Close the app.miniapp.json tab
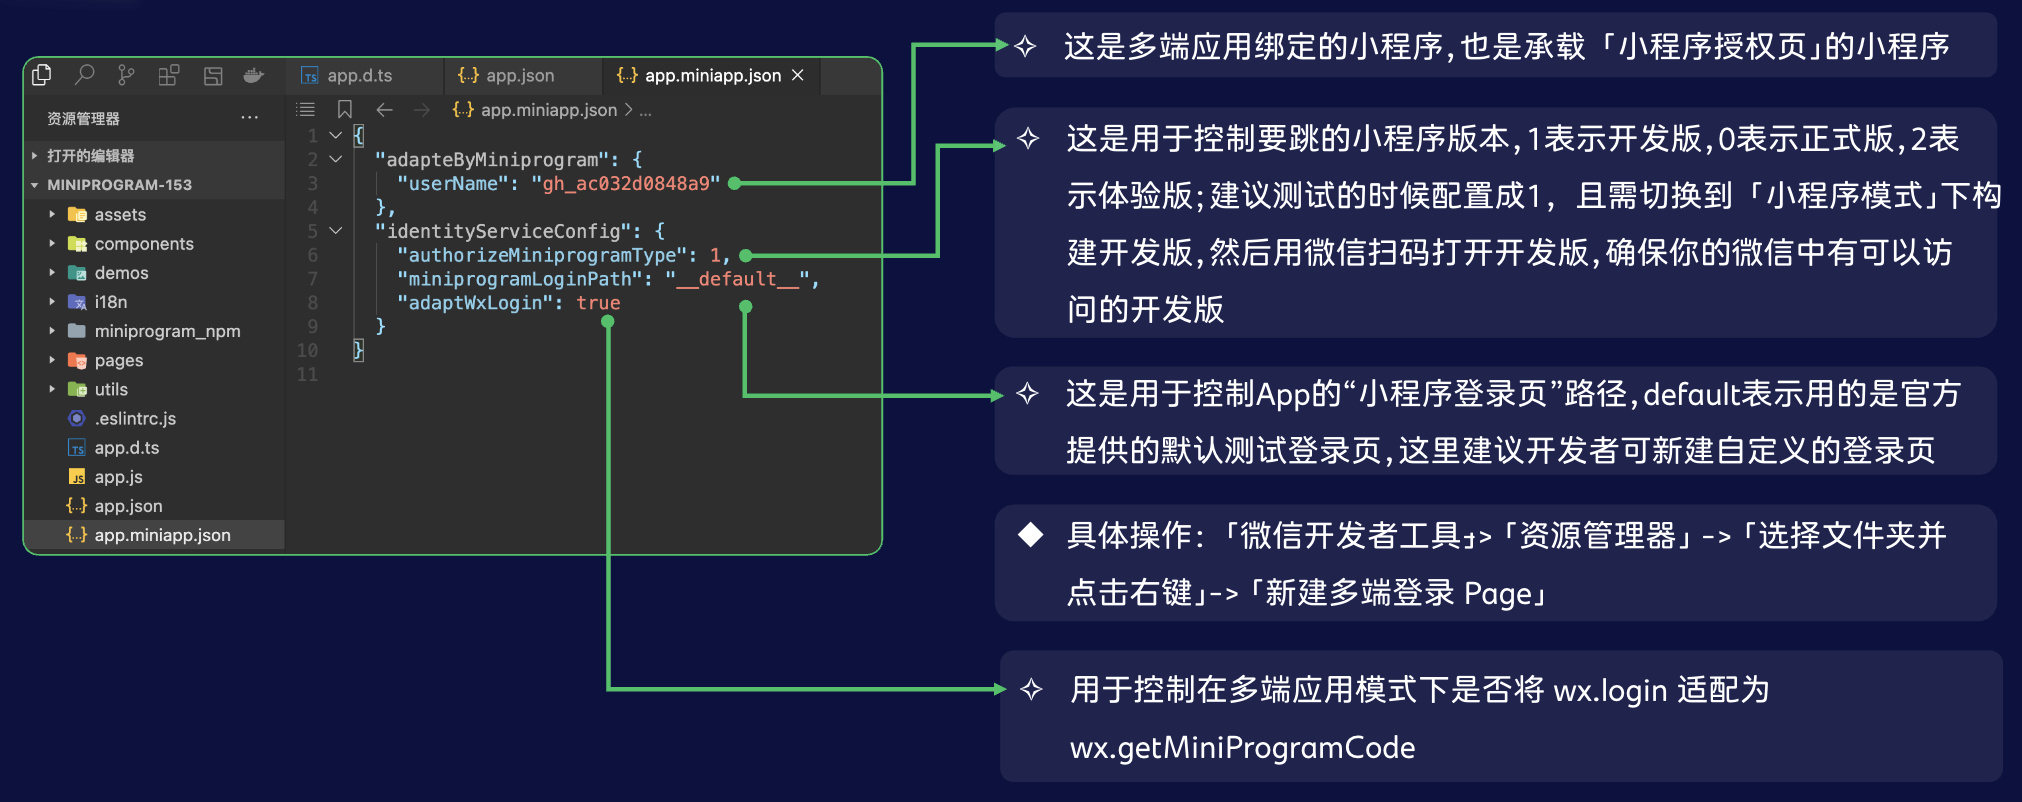Viewport: 2022px width, 802px height. point(798,75)
